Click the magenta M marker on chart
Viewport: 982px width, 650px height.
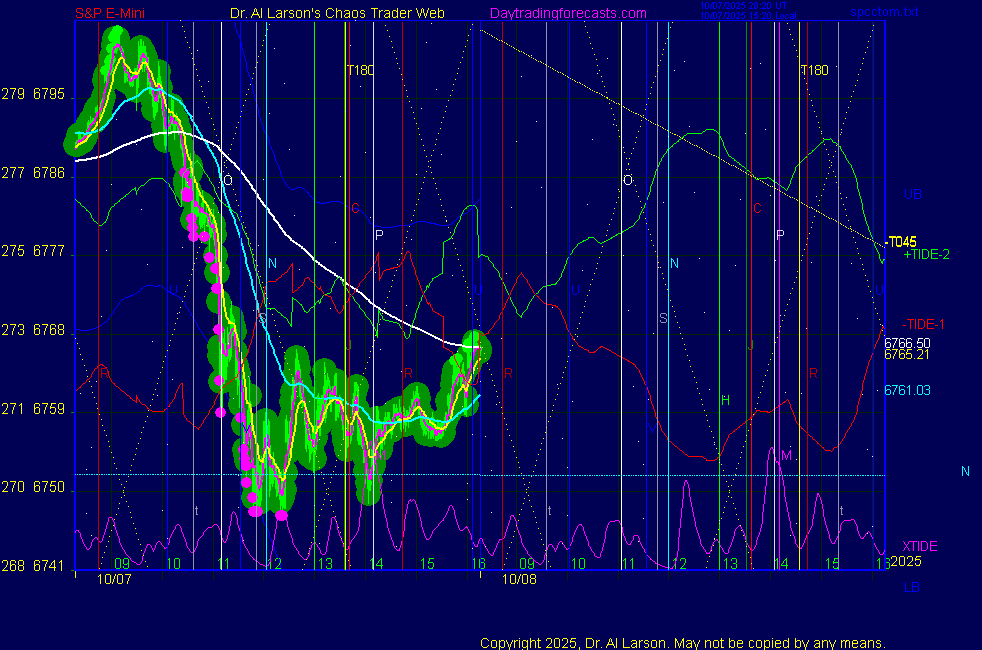click(786, 456)
